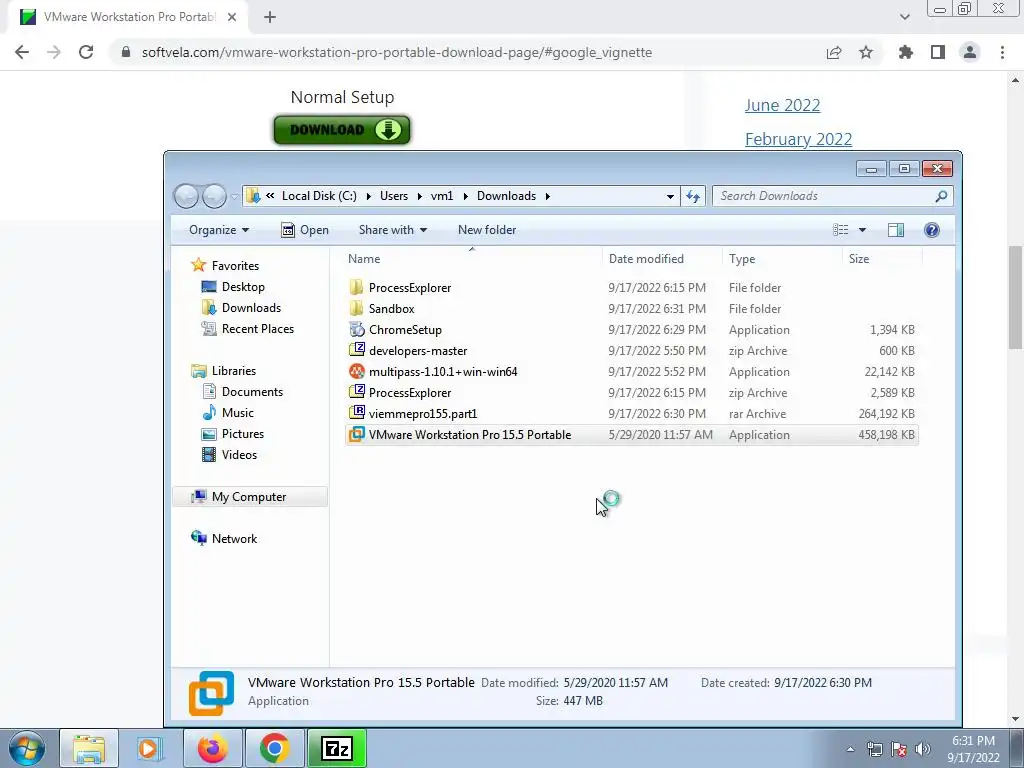
Task: Share this page icon in address bar
Action: click(834, 52)
